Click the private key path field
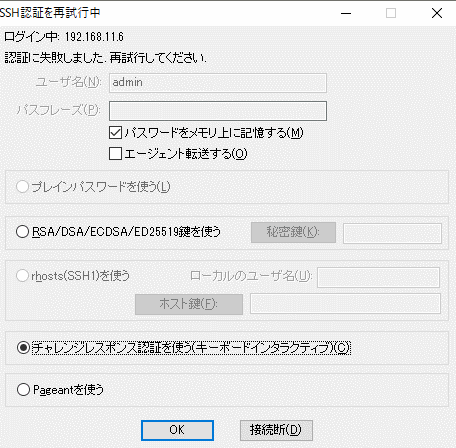 392,233
